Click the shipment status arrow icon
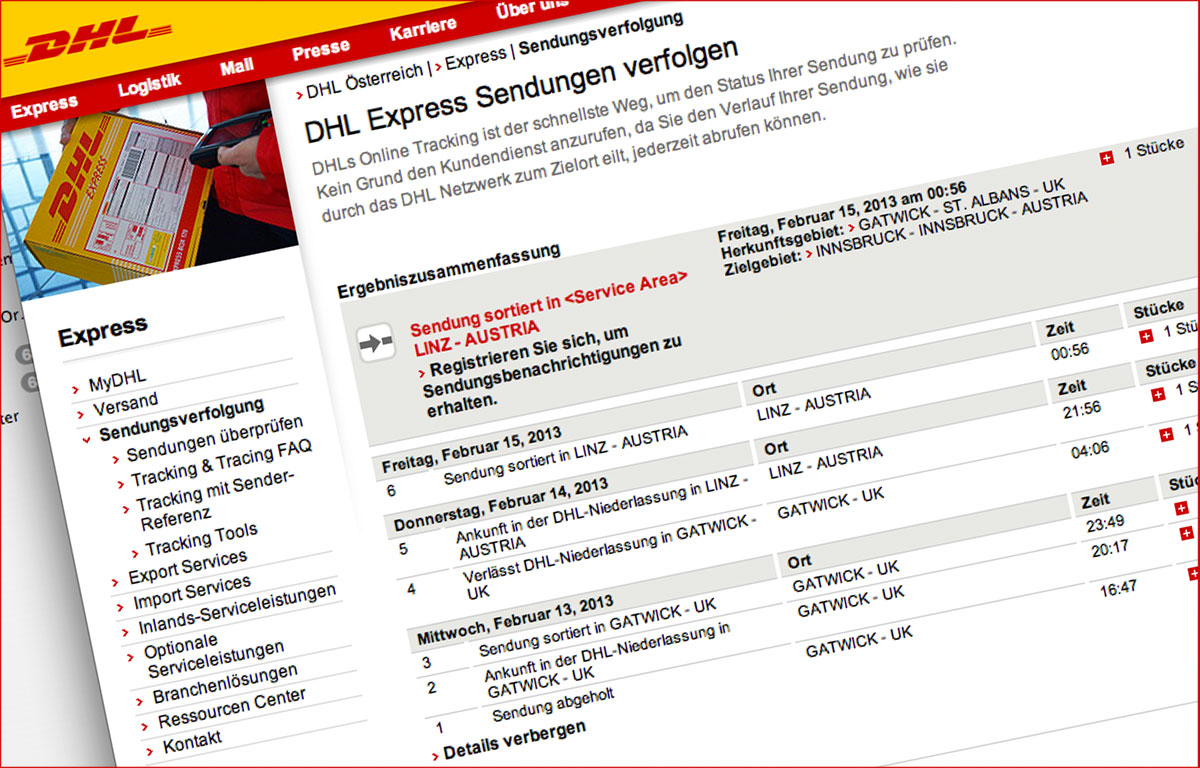1200x768 pixels. coord(377,345)
